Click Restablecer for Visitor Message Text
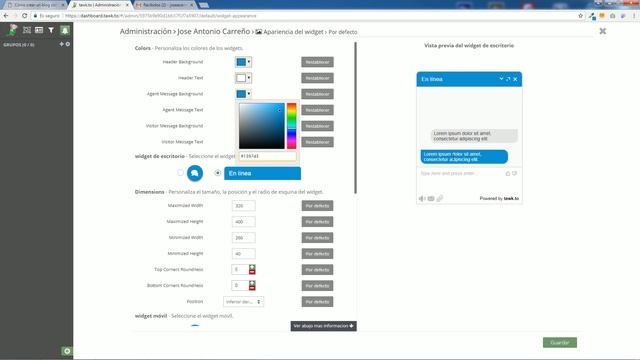Viewport: 640px width, 360px height. pyautogui.click(x=317, y=142)
